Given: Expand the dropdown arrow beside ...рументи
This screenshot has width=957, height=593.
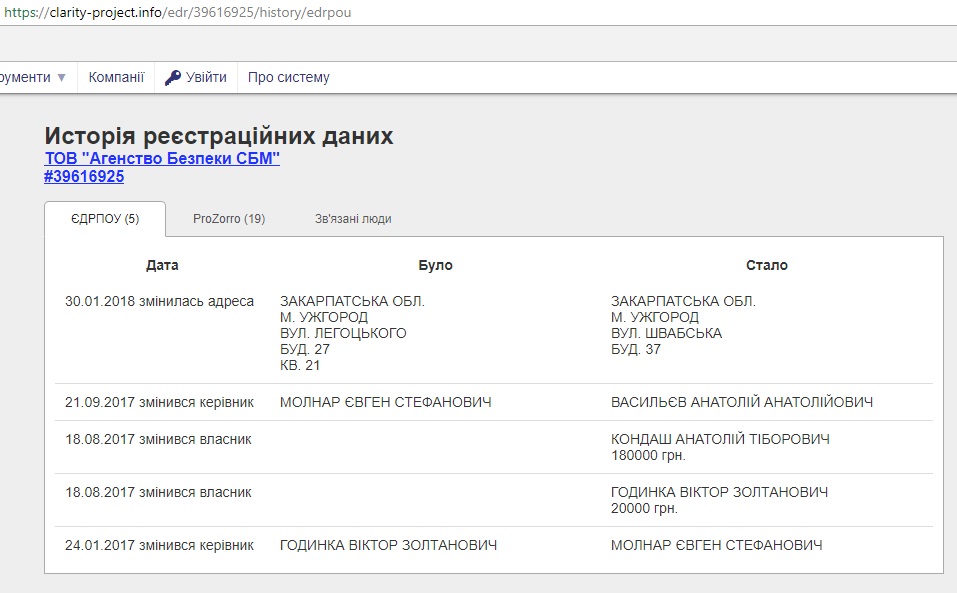Looking at the screenshot, I should click(62, 77).
